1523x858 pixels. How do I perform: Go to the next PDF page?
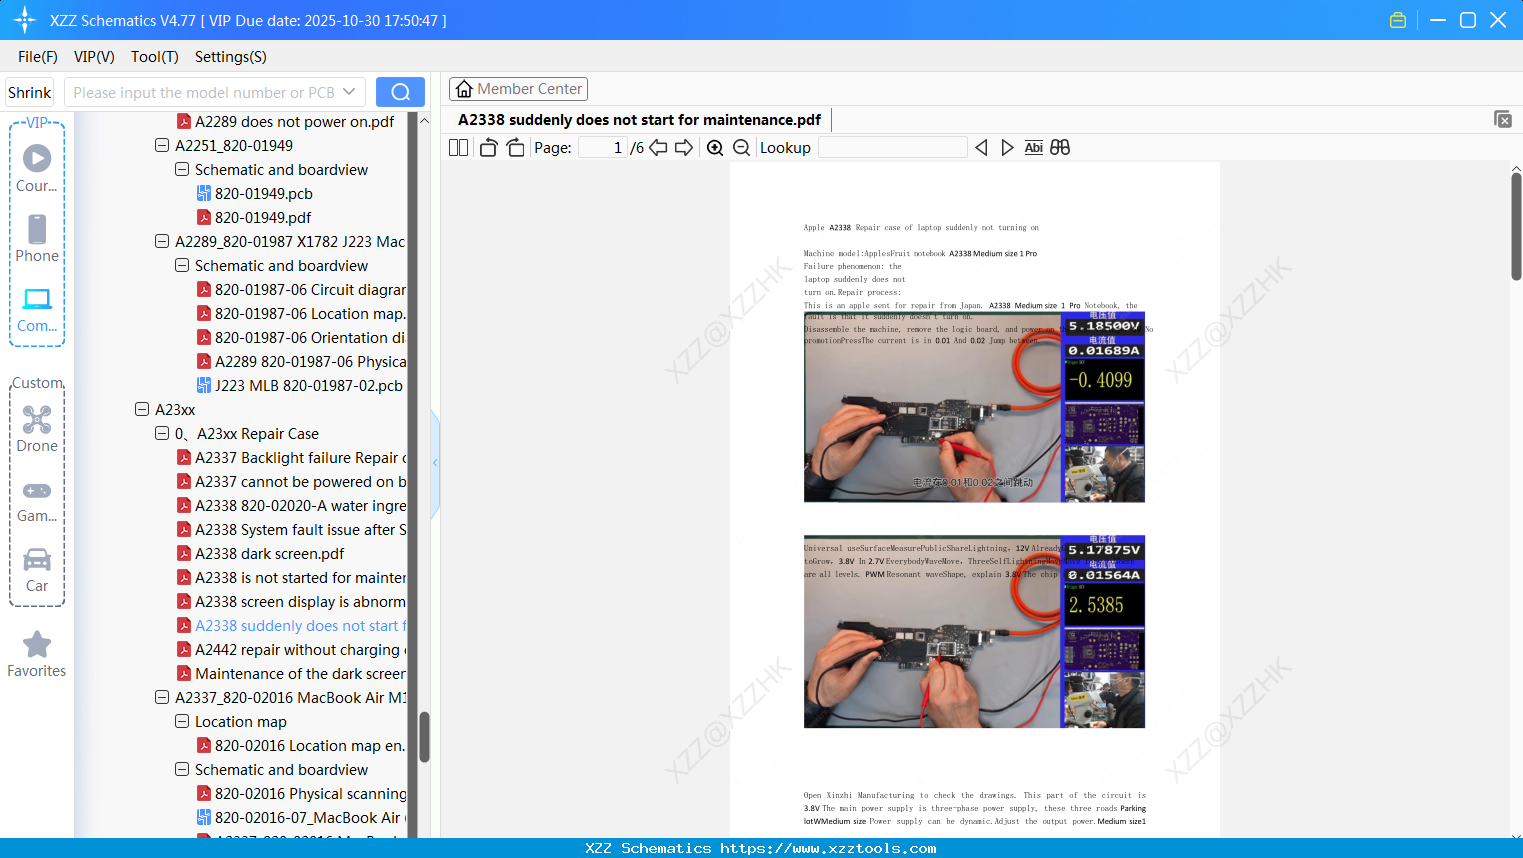tap(684, 148)
